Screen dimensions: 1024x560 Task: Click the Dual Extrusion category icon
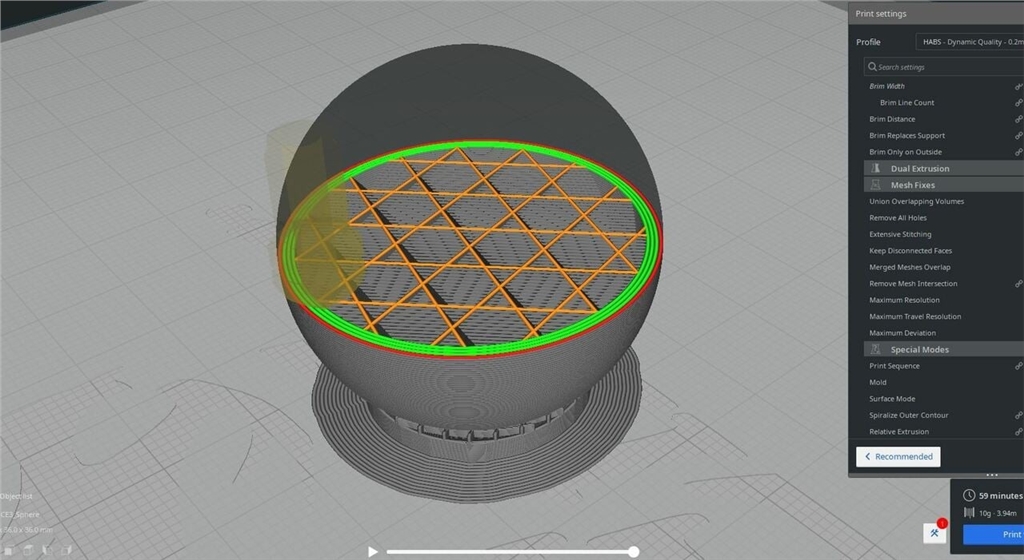[877, 169]
